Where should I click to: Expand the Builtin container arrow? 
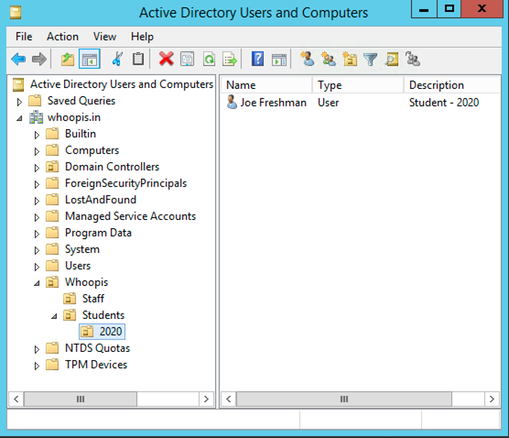[x=37, y=135]
